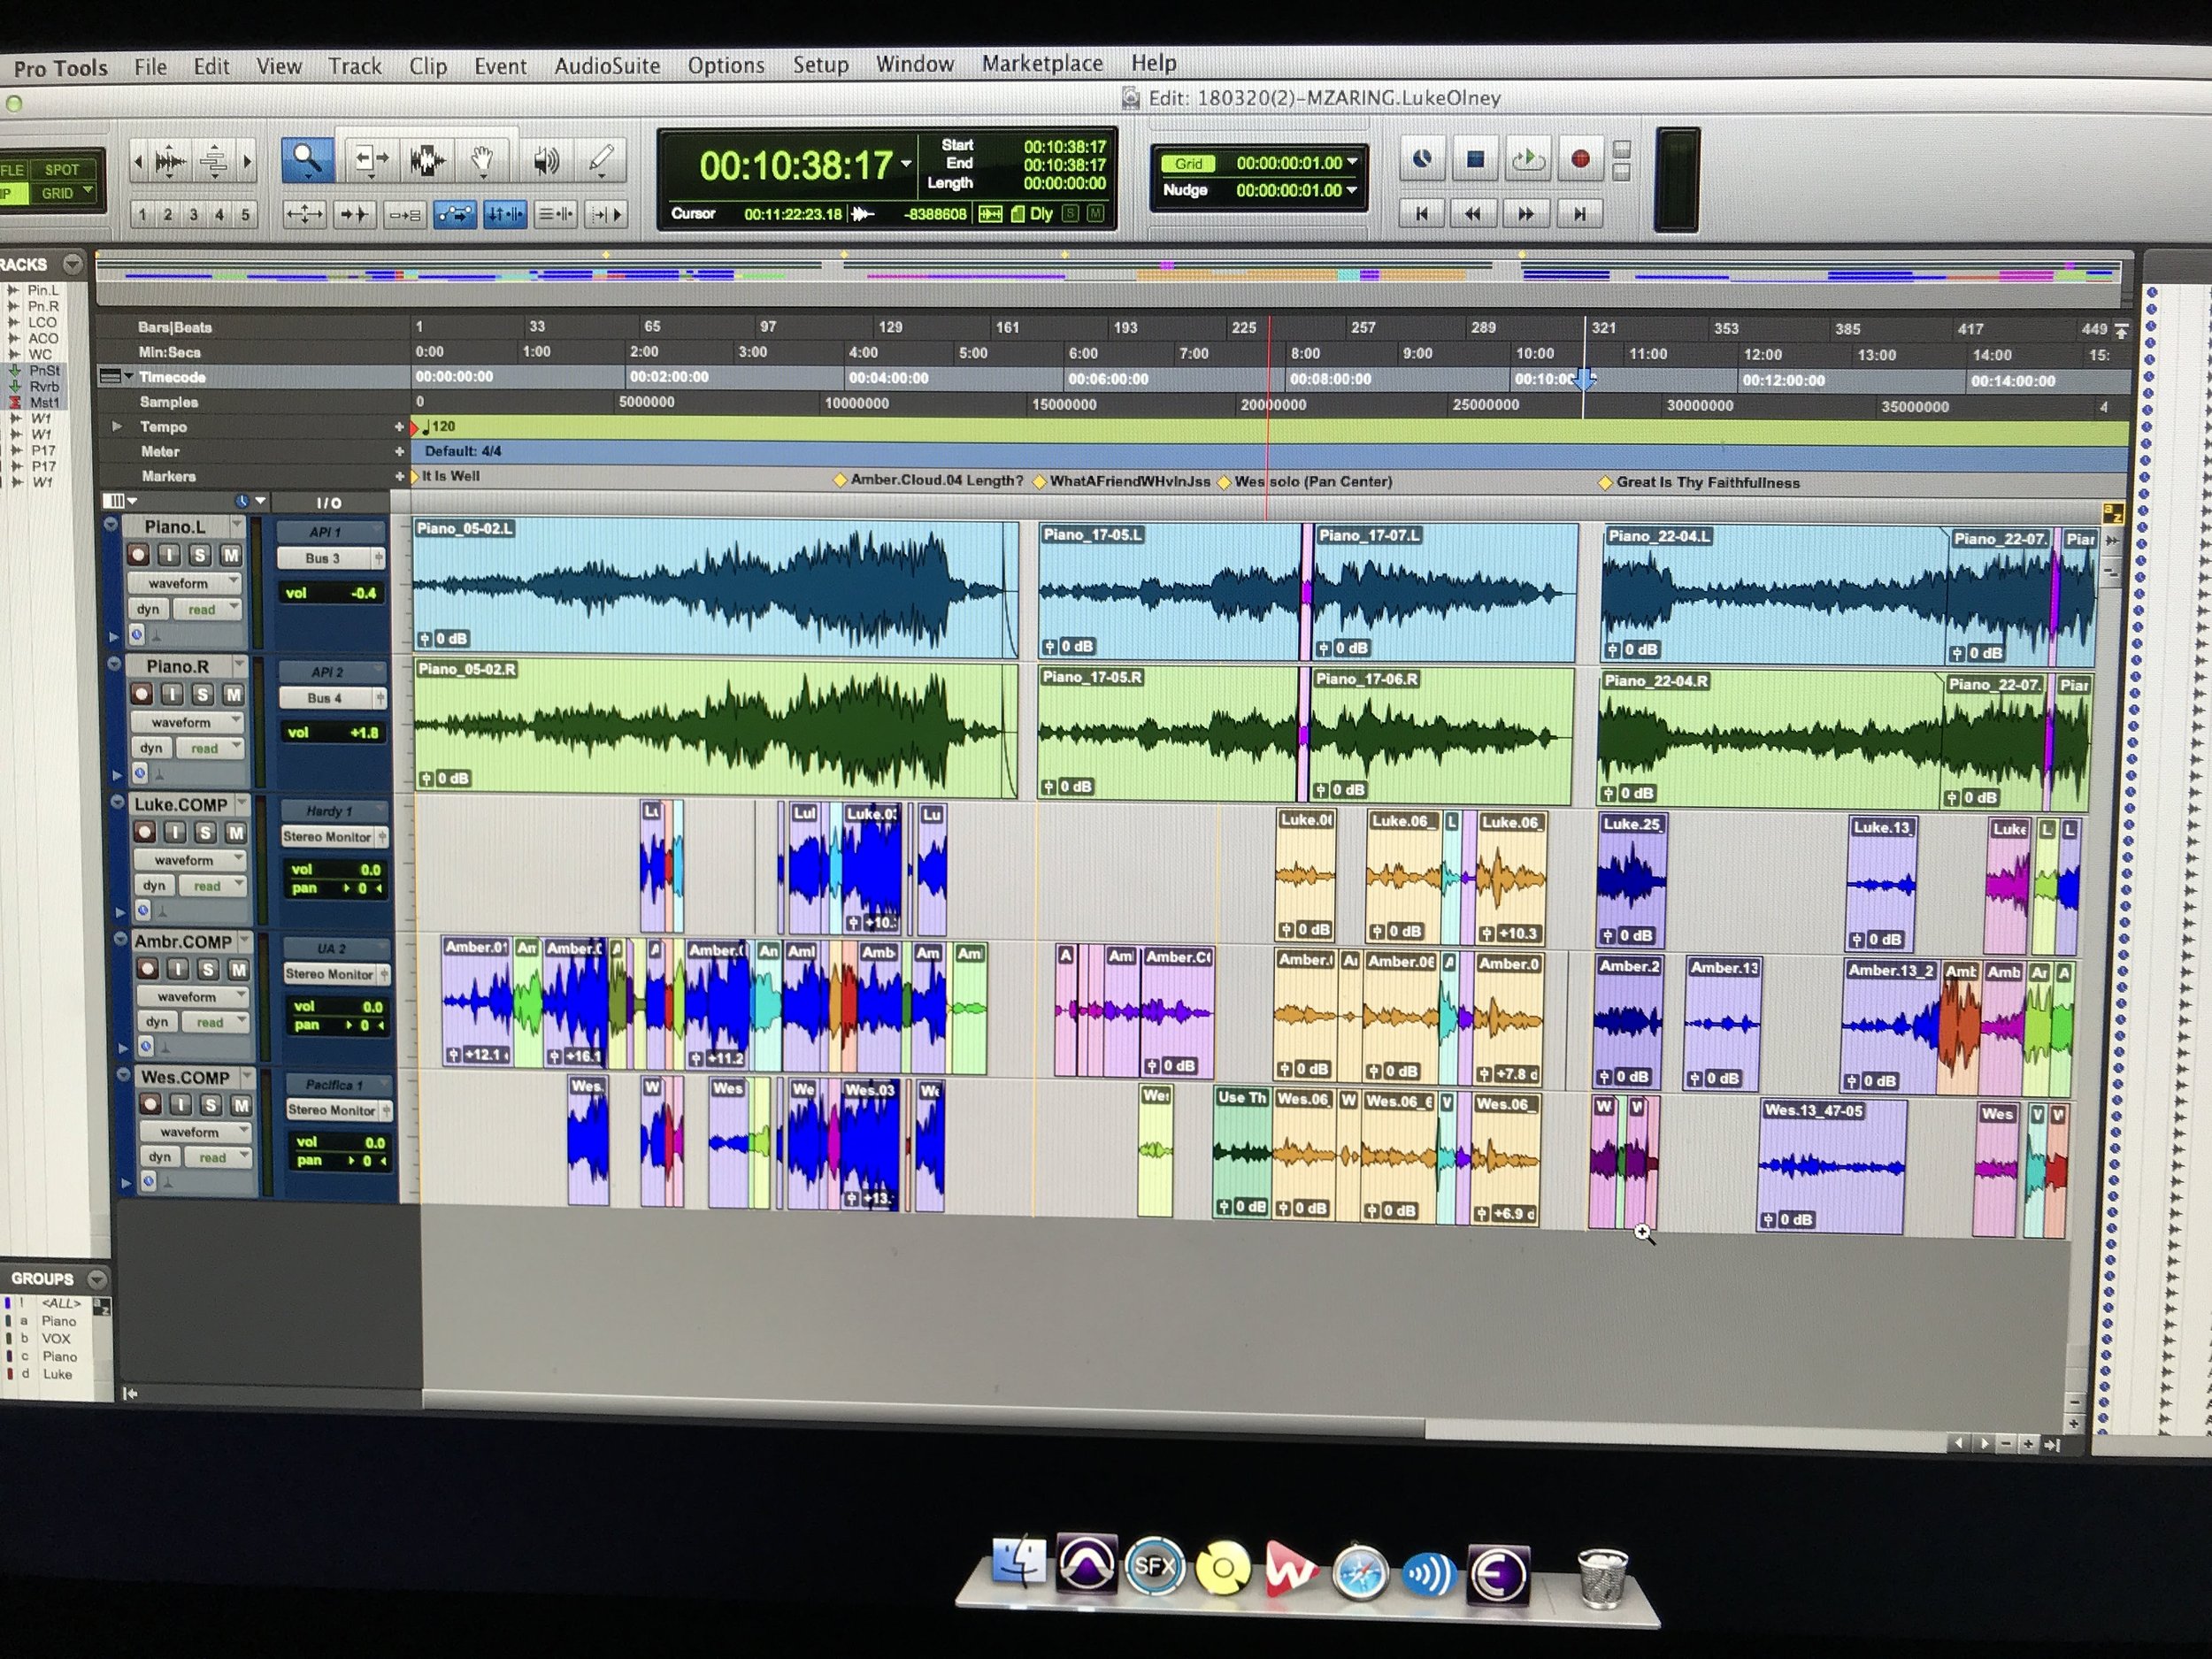
Task: Click the Fast Forward transport button
Action: (1526, 213)
